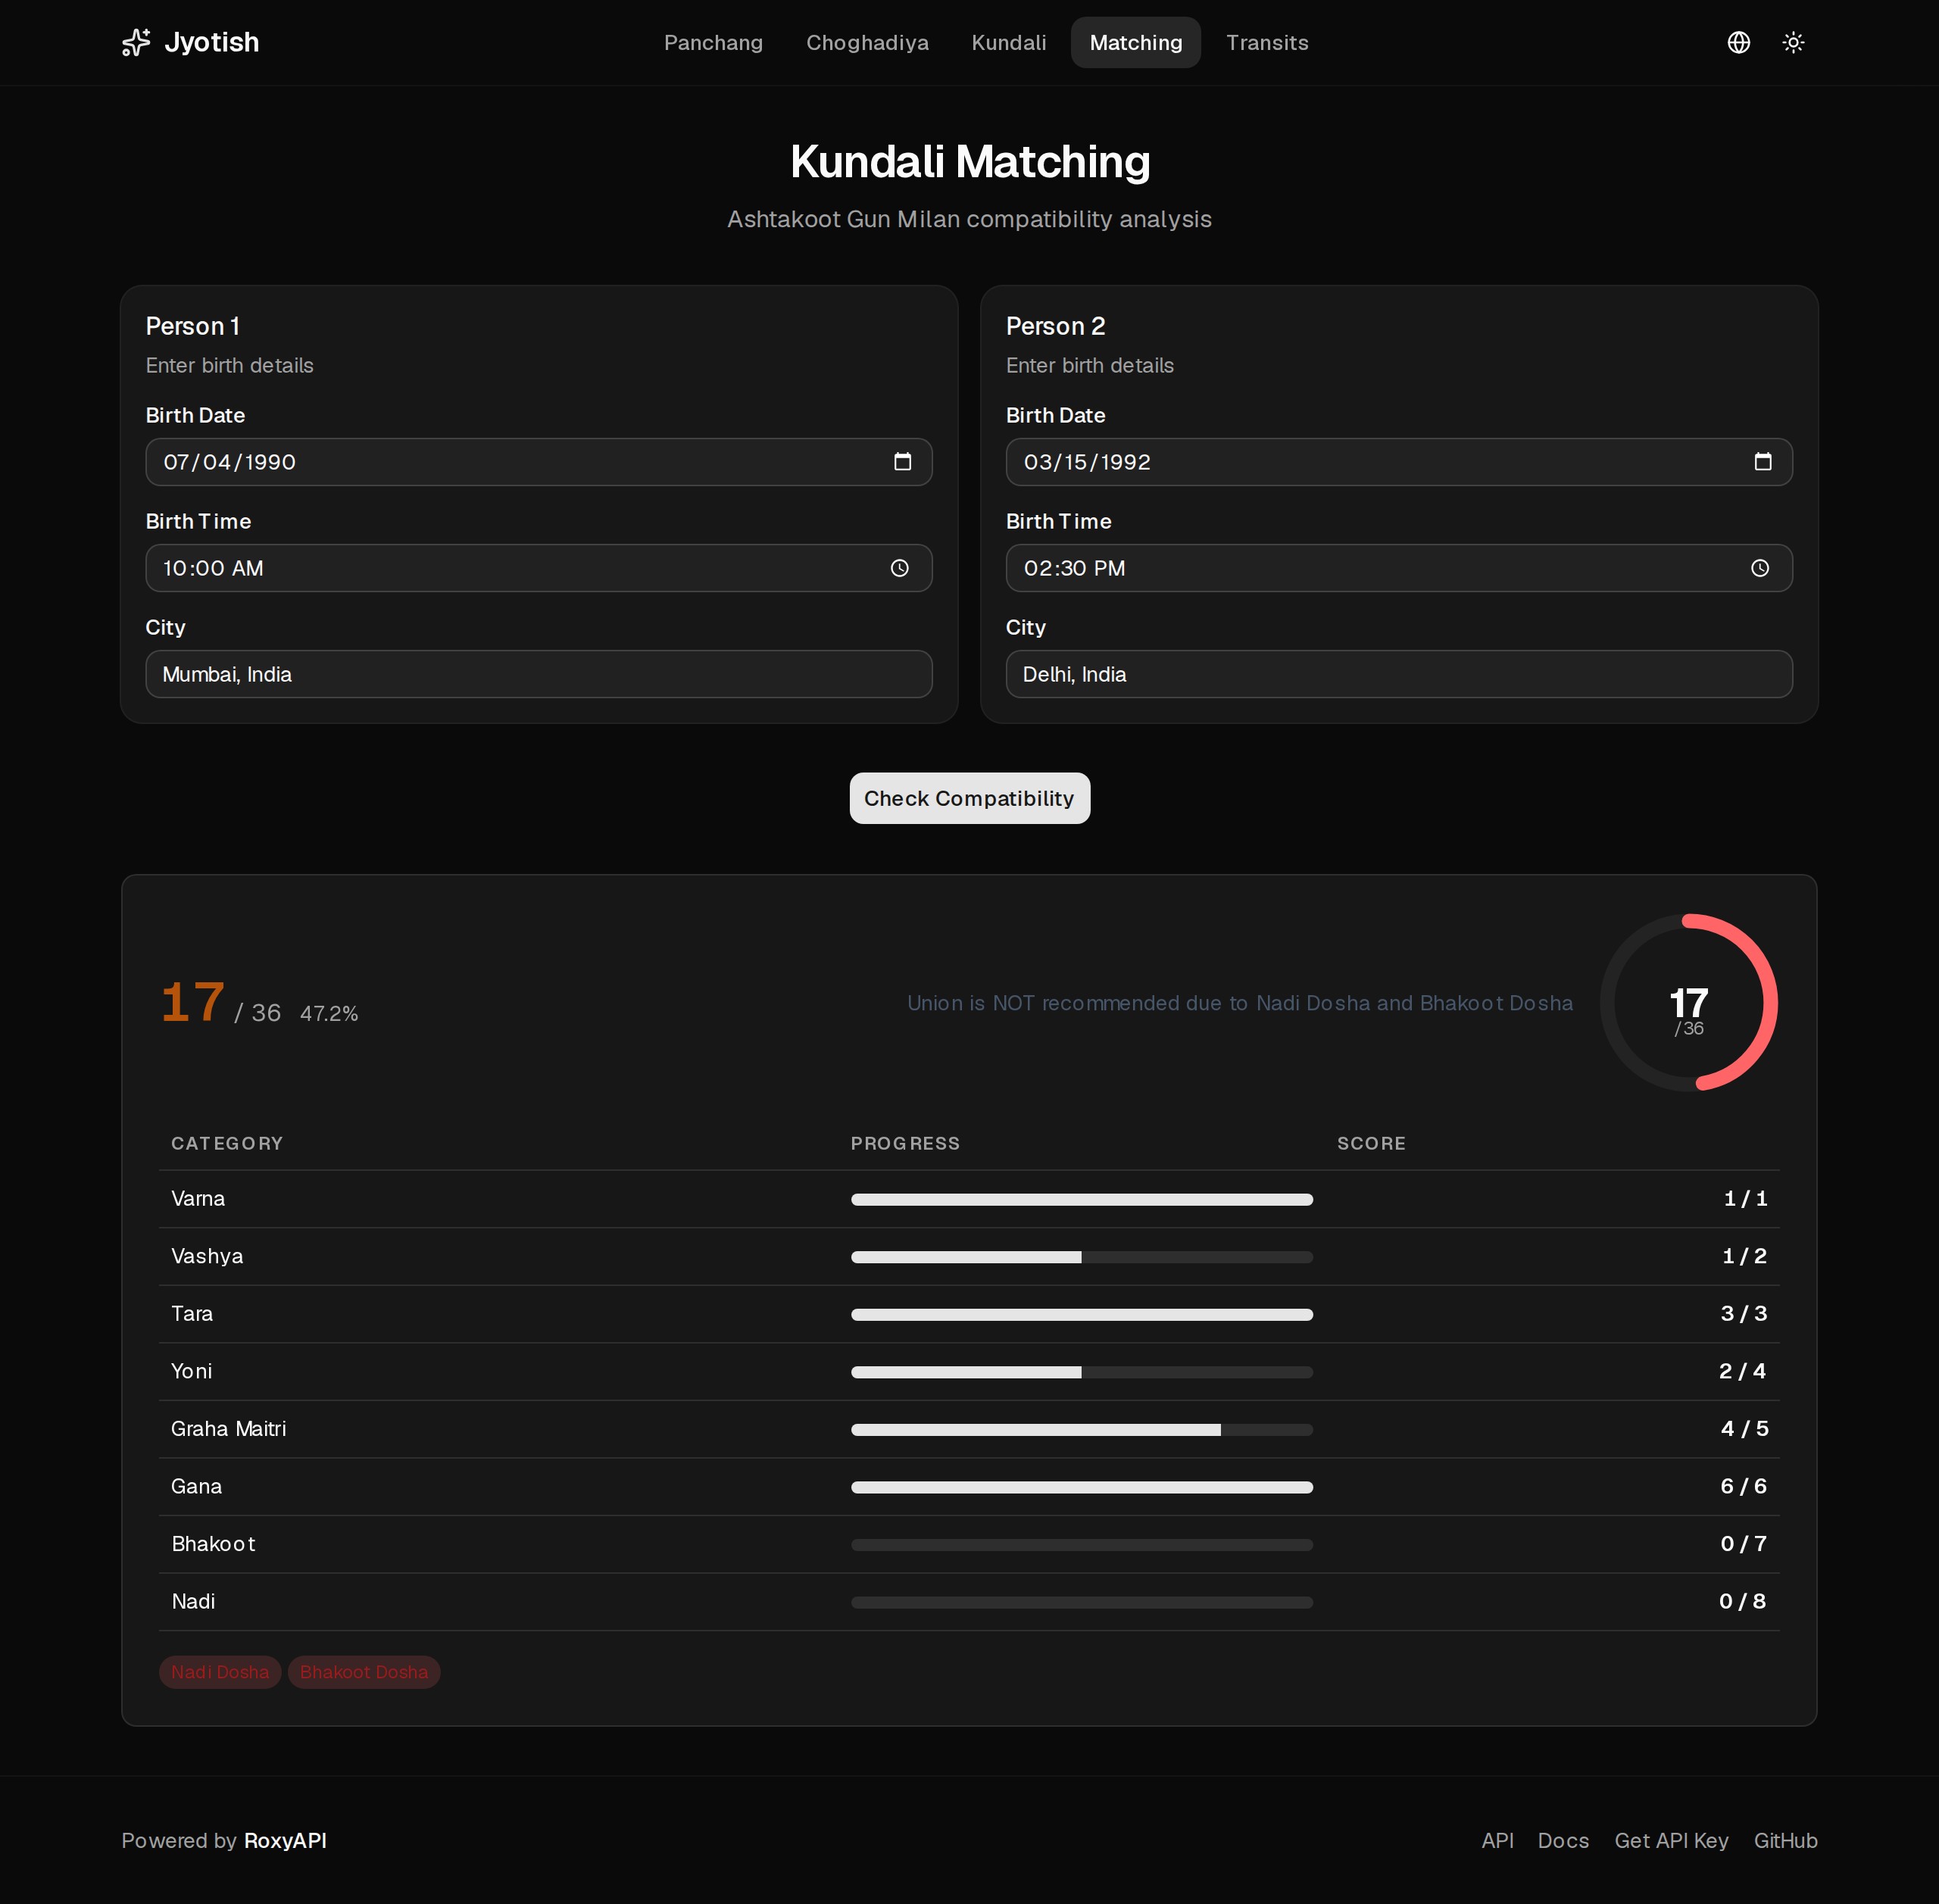
Task: Click the Person 1 card heading
Action: (x=193, y=326)
